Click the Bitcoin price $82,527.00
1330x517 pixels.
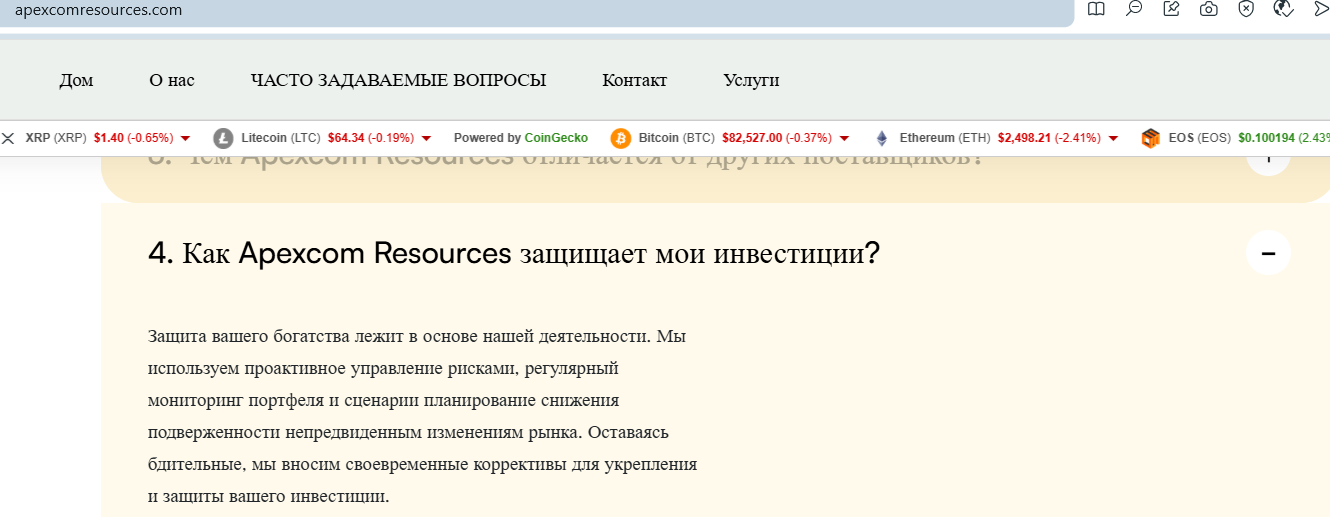click(753, 138)
